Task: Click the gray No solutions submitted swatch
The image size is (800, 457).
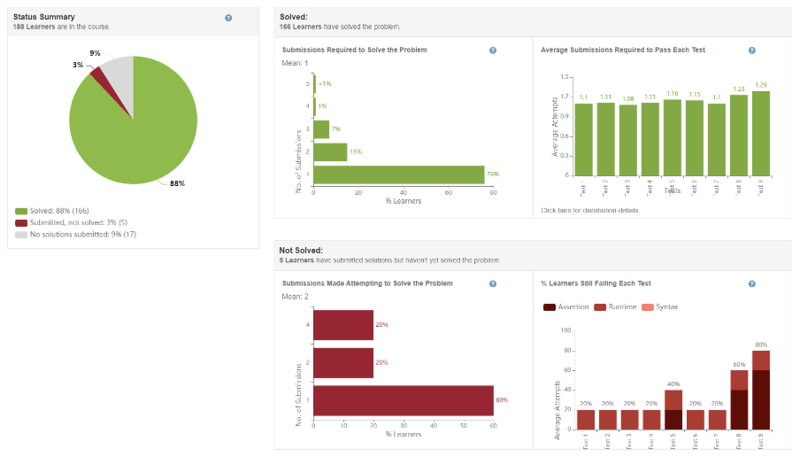Action: point(21,235)
